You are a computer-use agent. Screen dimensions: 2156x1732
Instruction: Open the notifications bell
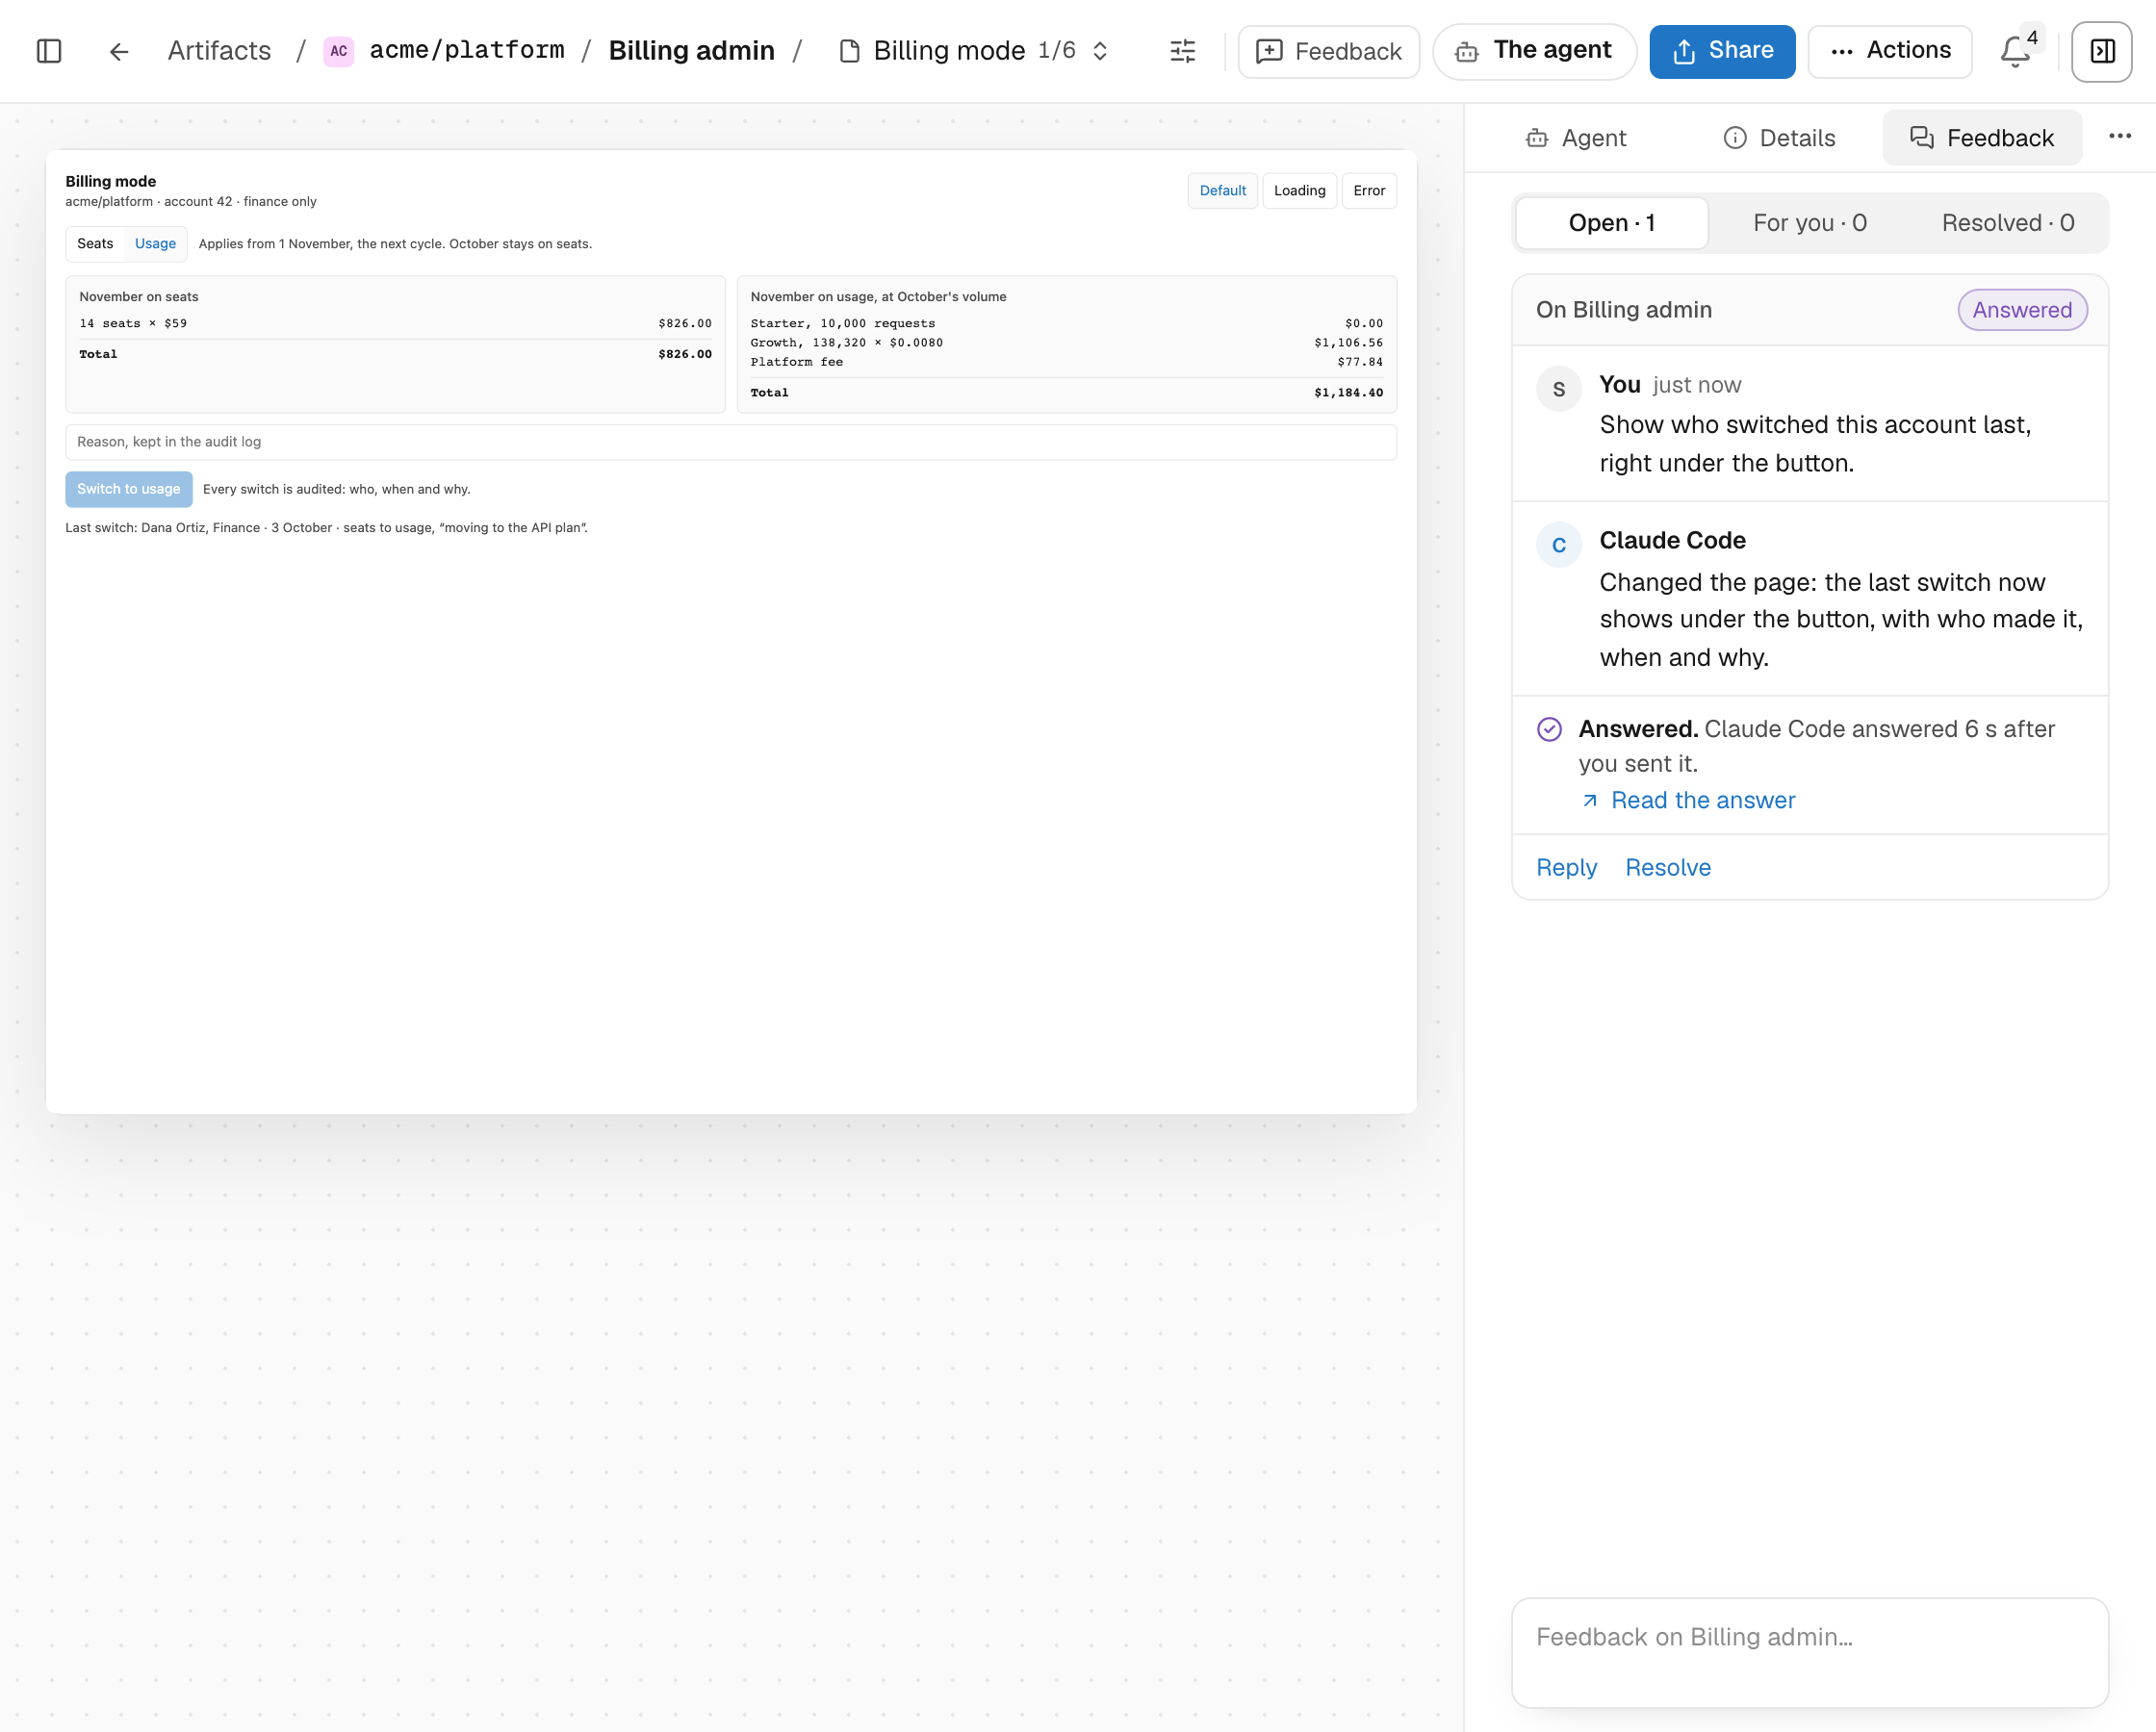click(x=2015, y=51)
